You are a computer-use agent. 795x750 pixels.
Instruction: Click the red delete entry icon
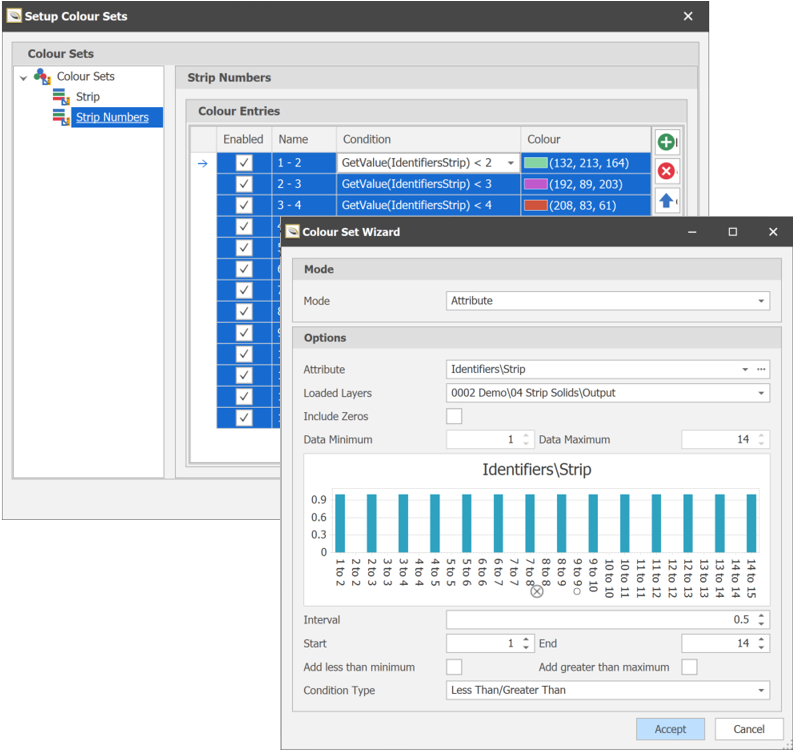[666, 171]
